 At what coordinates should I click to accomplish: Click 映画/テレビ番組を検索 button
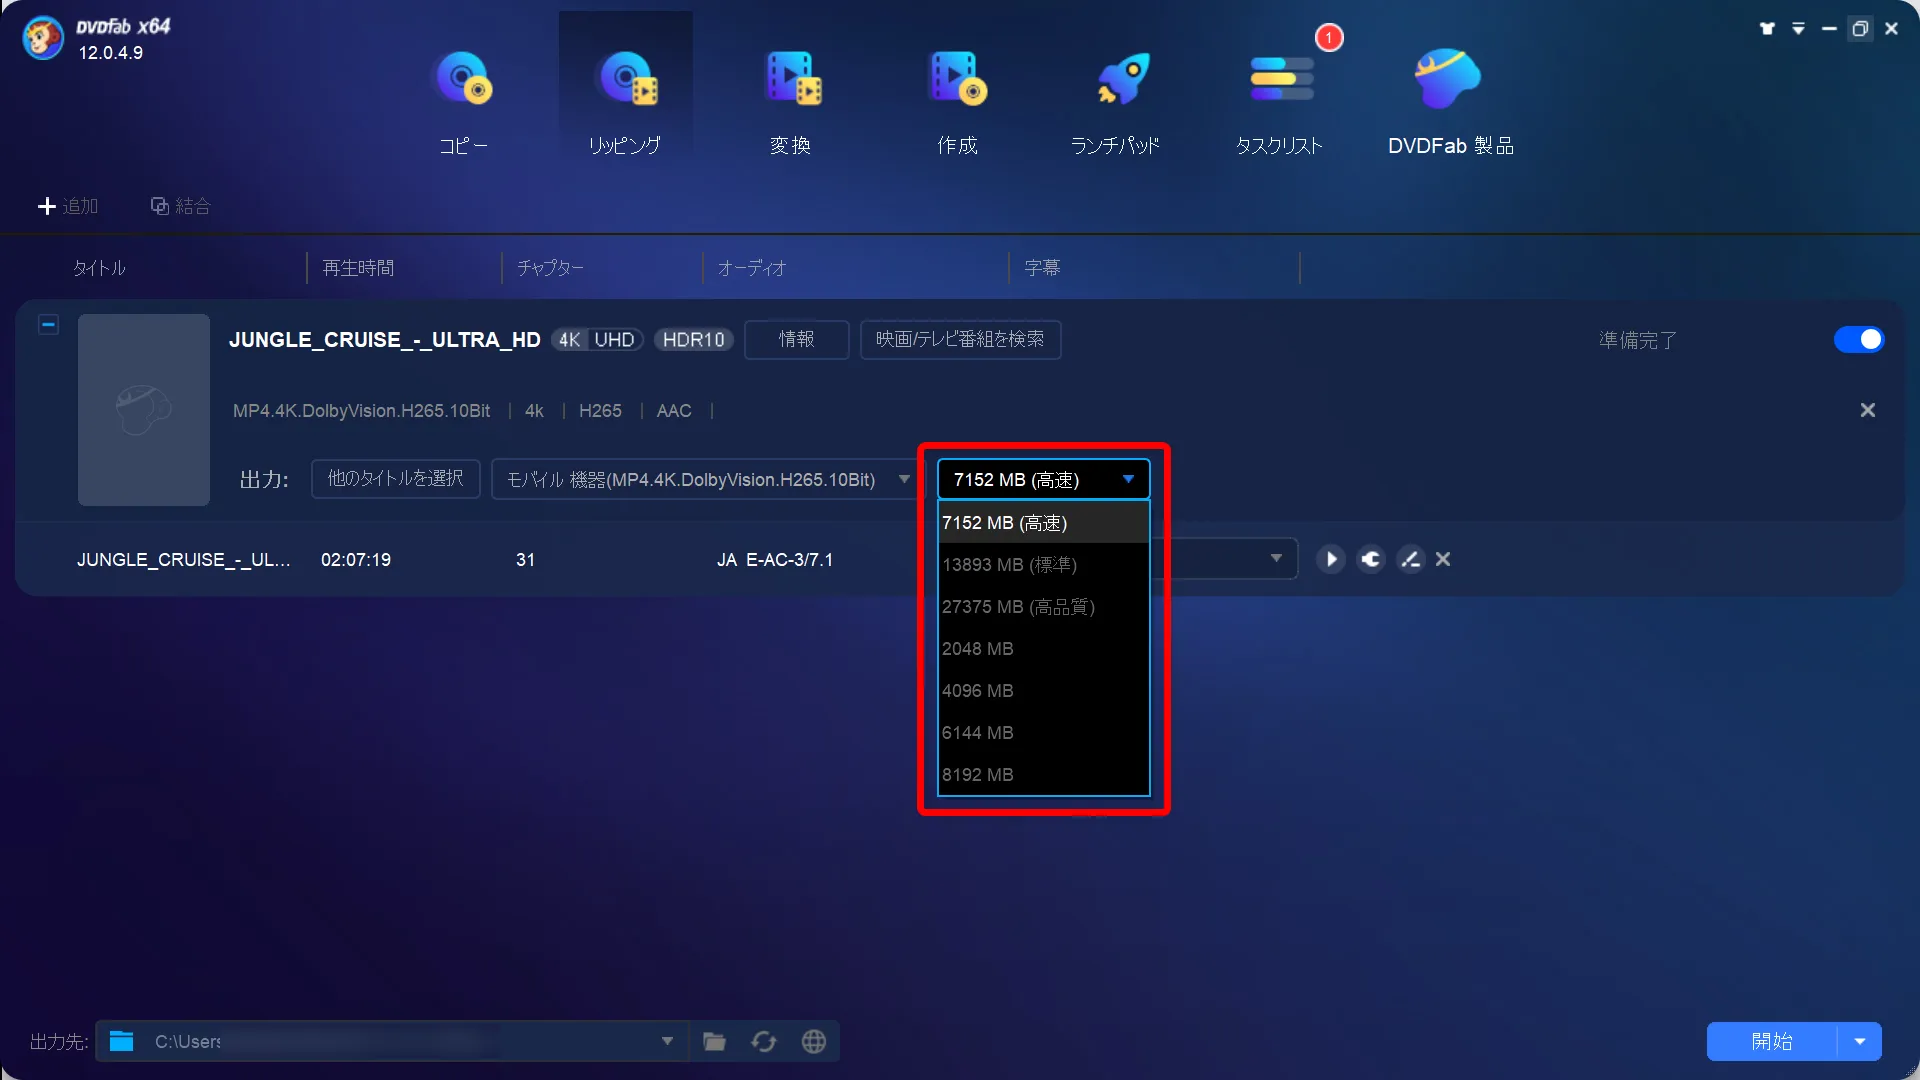click(960, 340)
